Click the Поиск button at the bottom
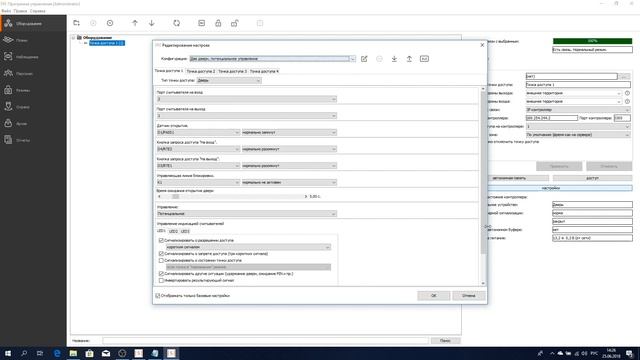 445,340
